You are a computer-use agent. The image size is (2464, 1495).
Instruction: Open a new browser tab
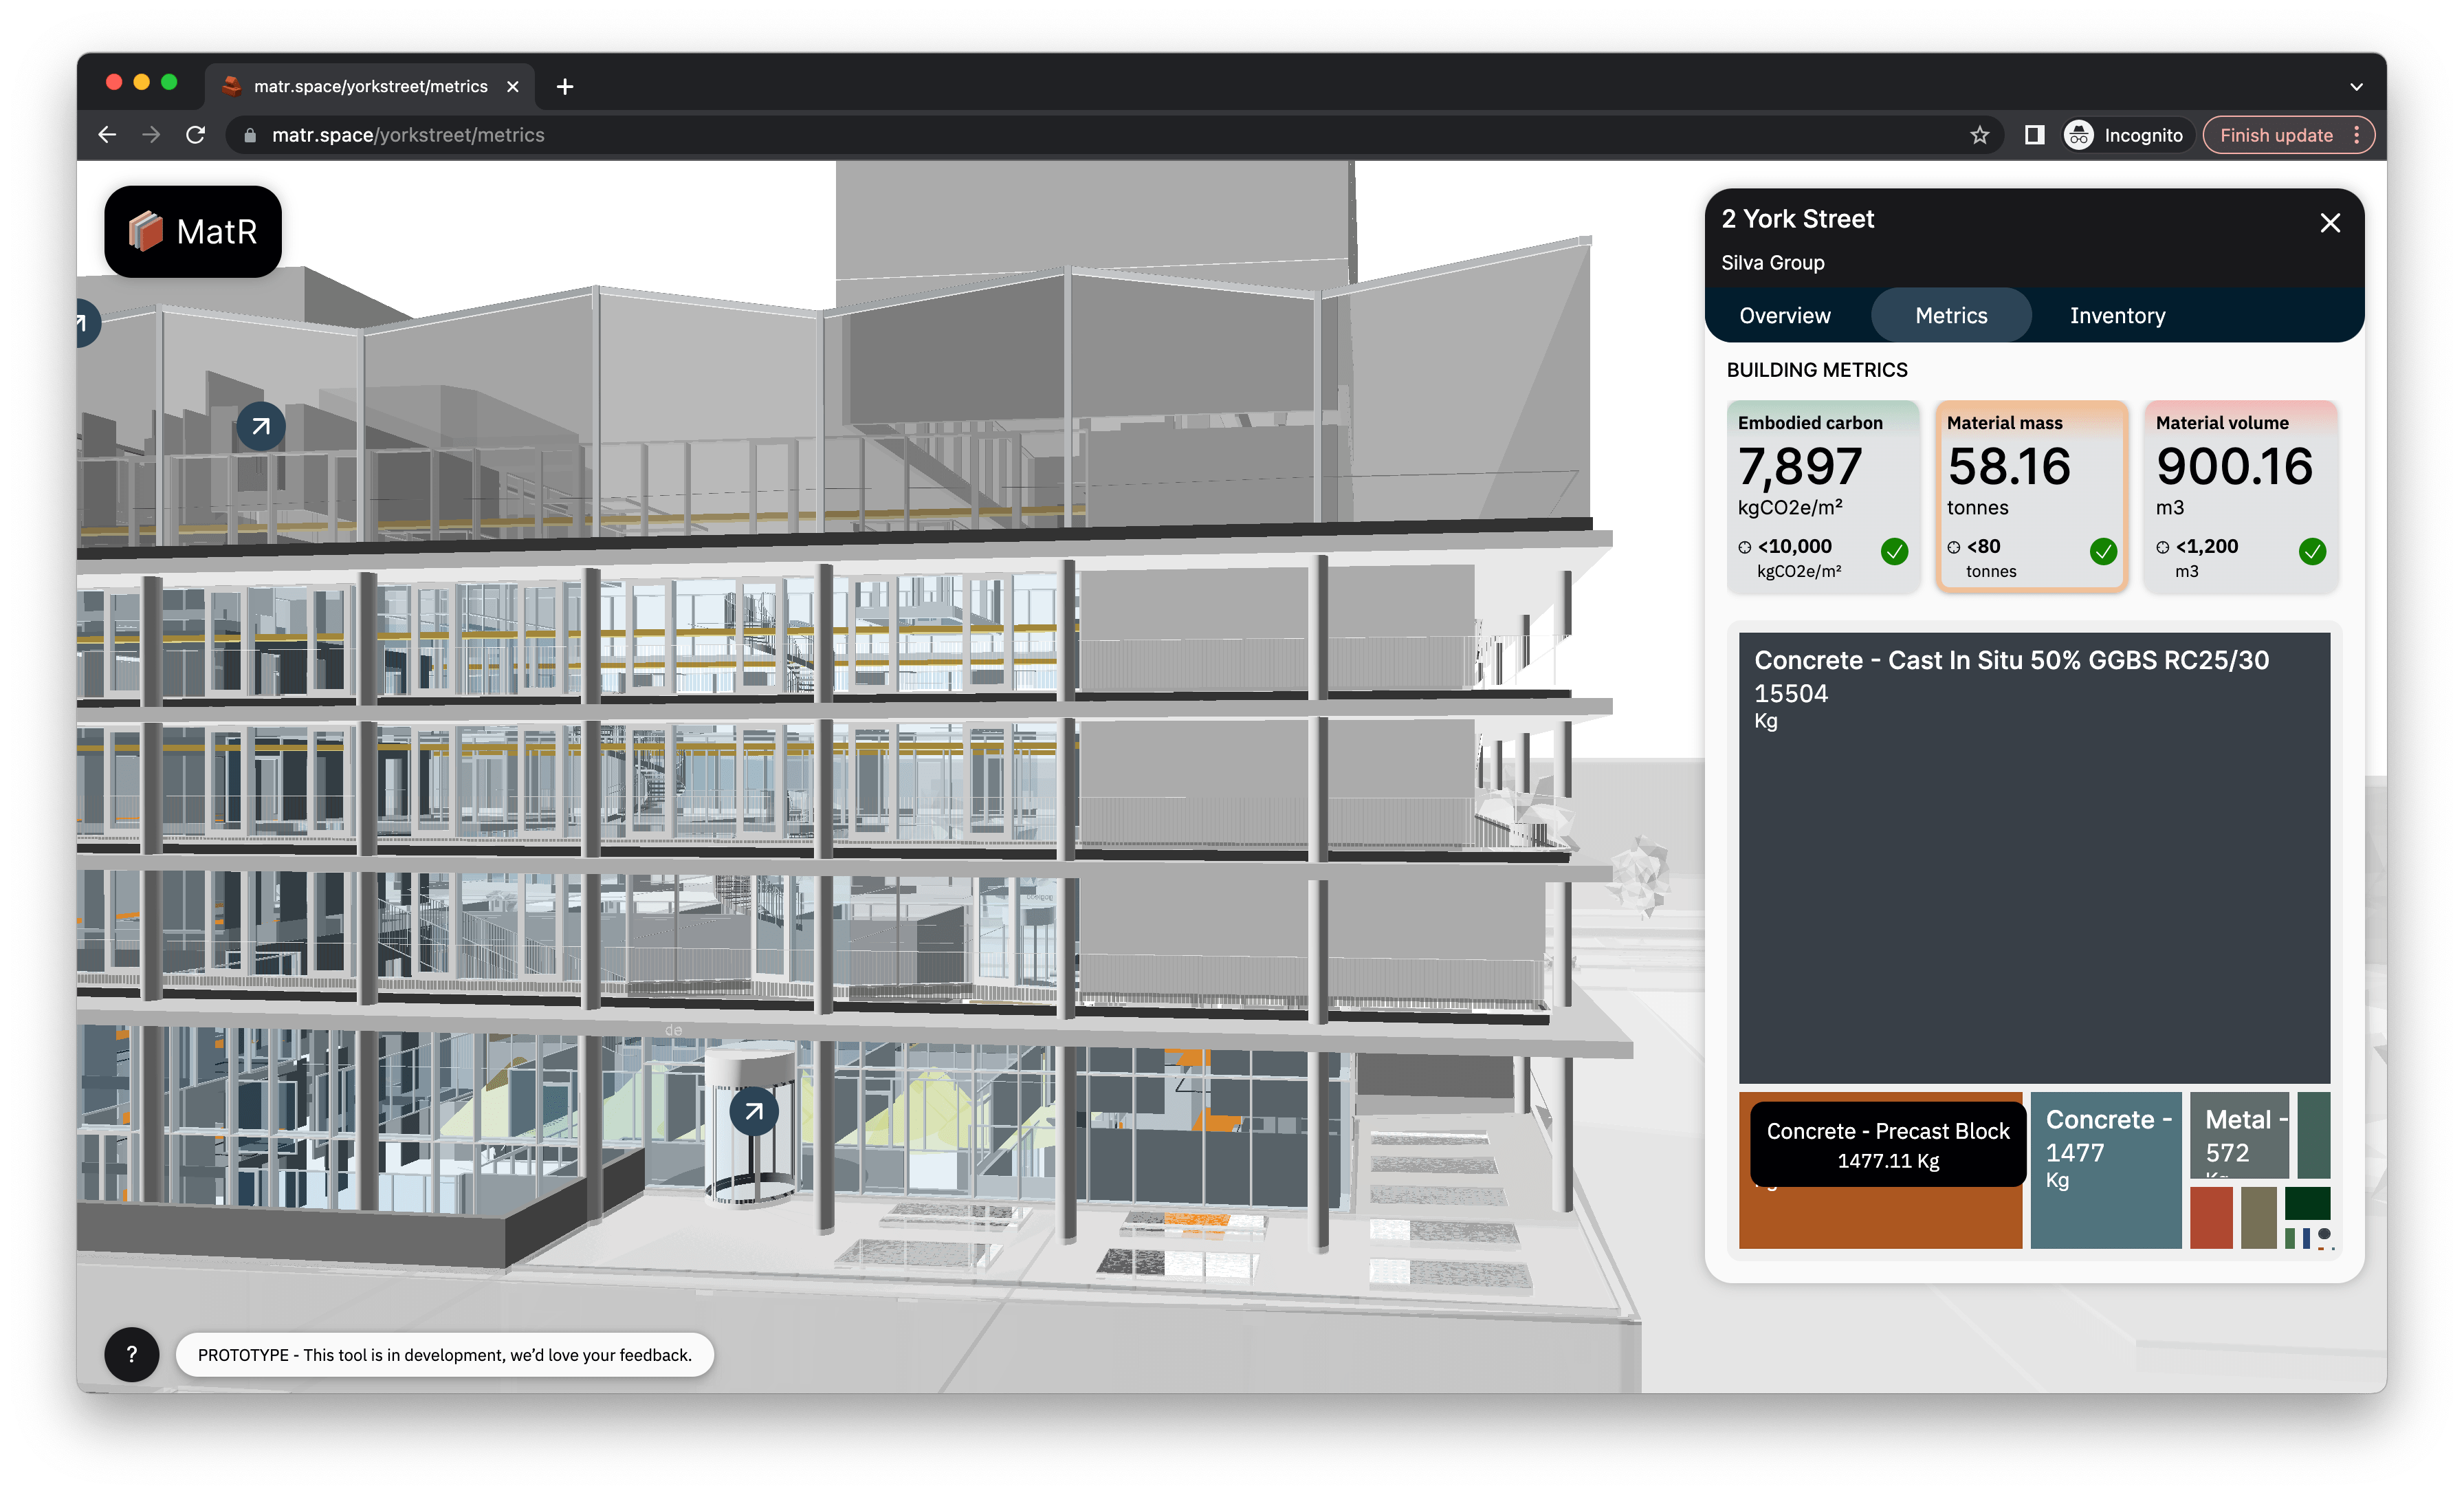(x=565, y=87)
